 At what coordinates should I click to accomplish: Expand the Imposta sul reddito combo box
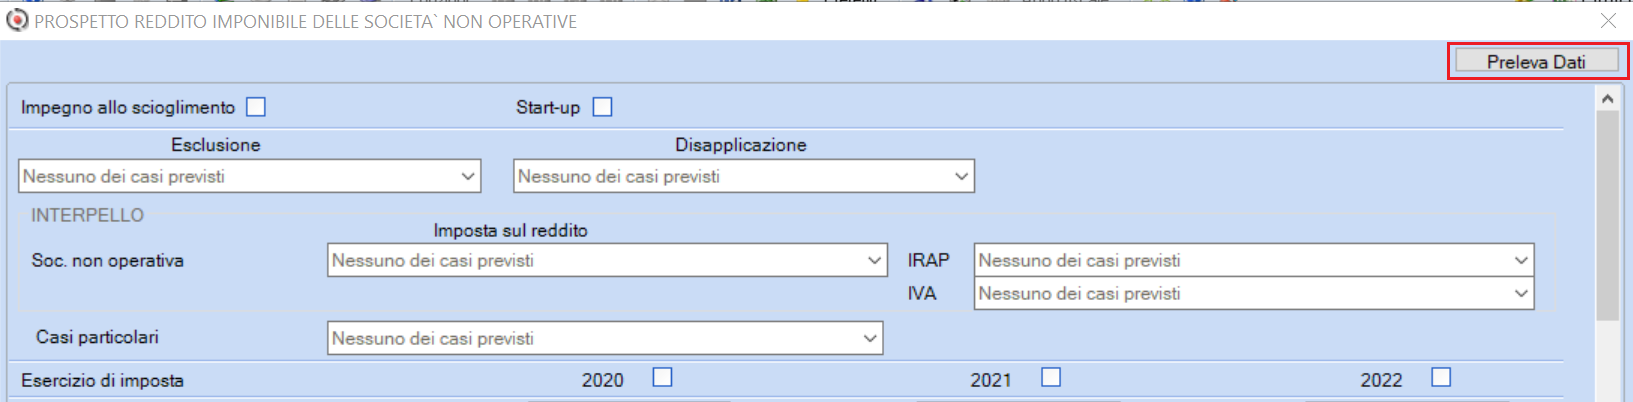point(607,260)
